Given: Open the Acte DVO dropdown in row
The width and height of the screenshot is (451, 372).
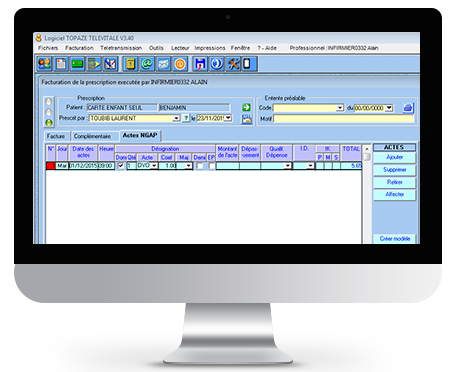Looking at the screenshot, I should click(154, 166).
